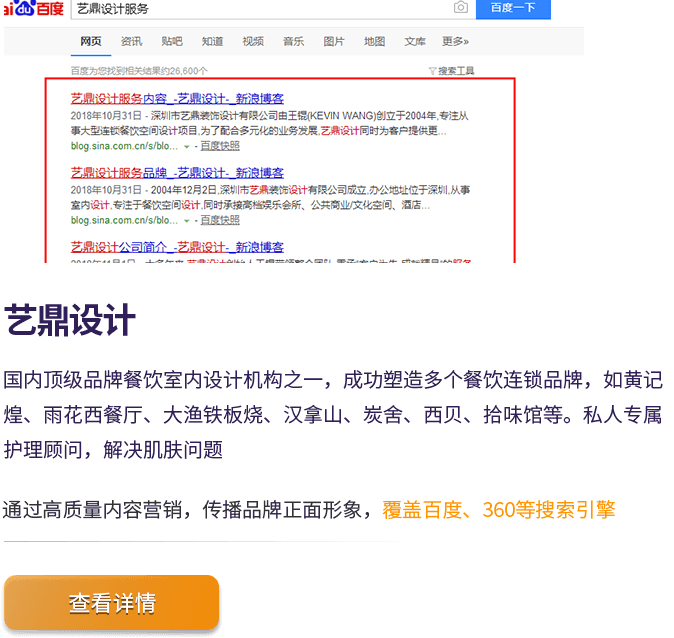Click the Baidu logo

pos(34,8)
